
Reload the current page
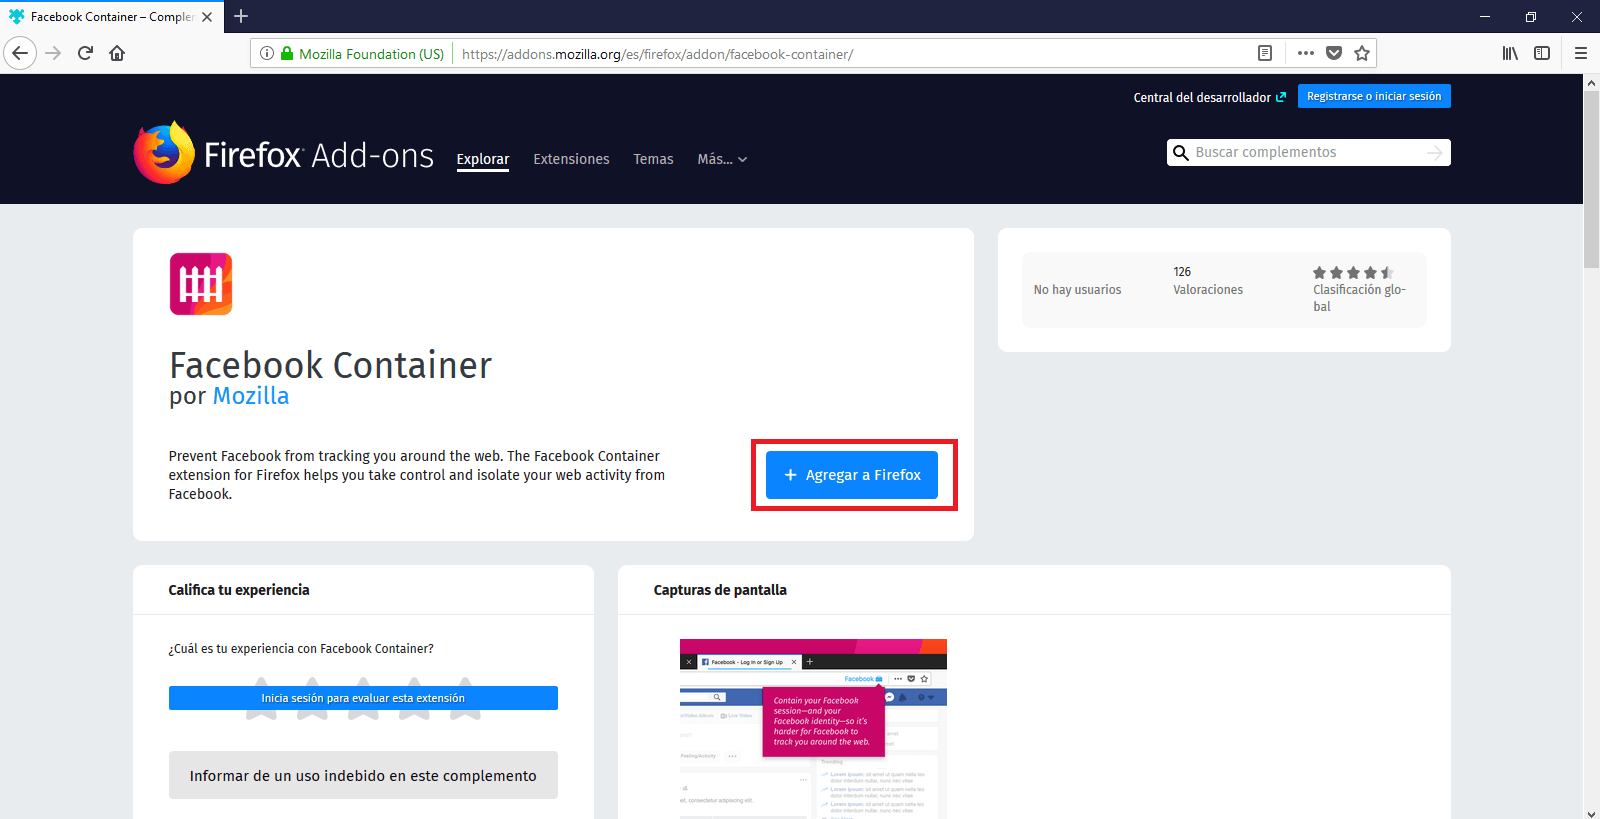pos(85,53)
